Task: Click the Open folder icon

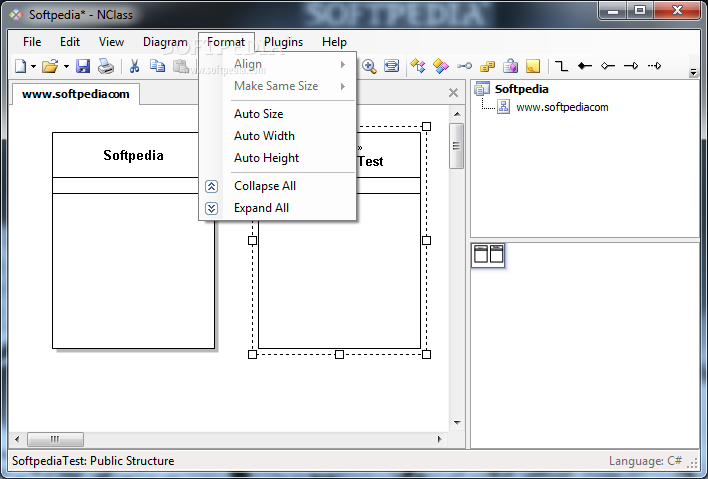Action: pyautogui.click(x=50, y=66)
